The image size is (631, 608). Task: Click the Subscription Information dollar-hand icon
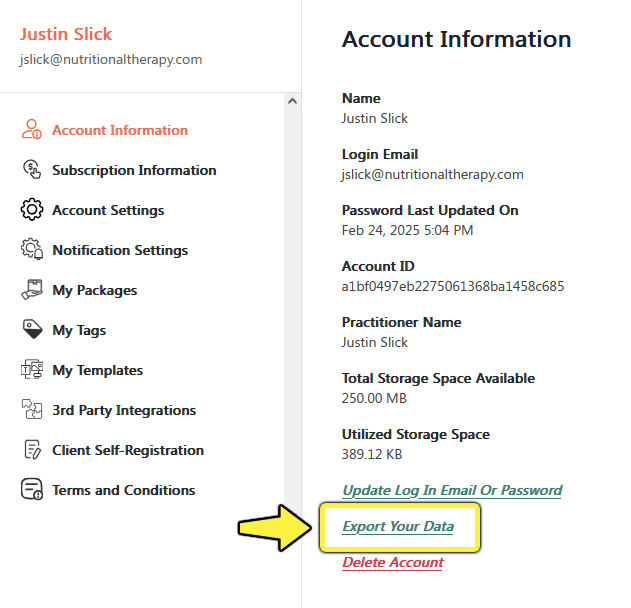[31, 169]
